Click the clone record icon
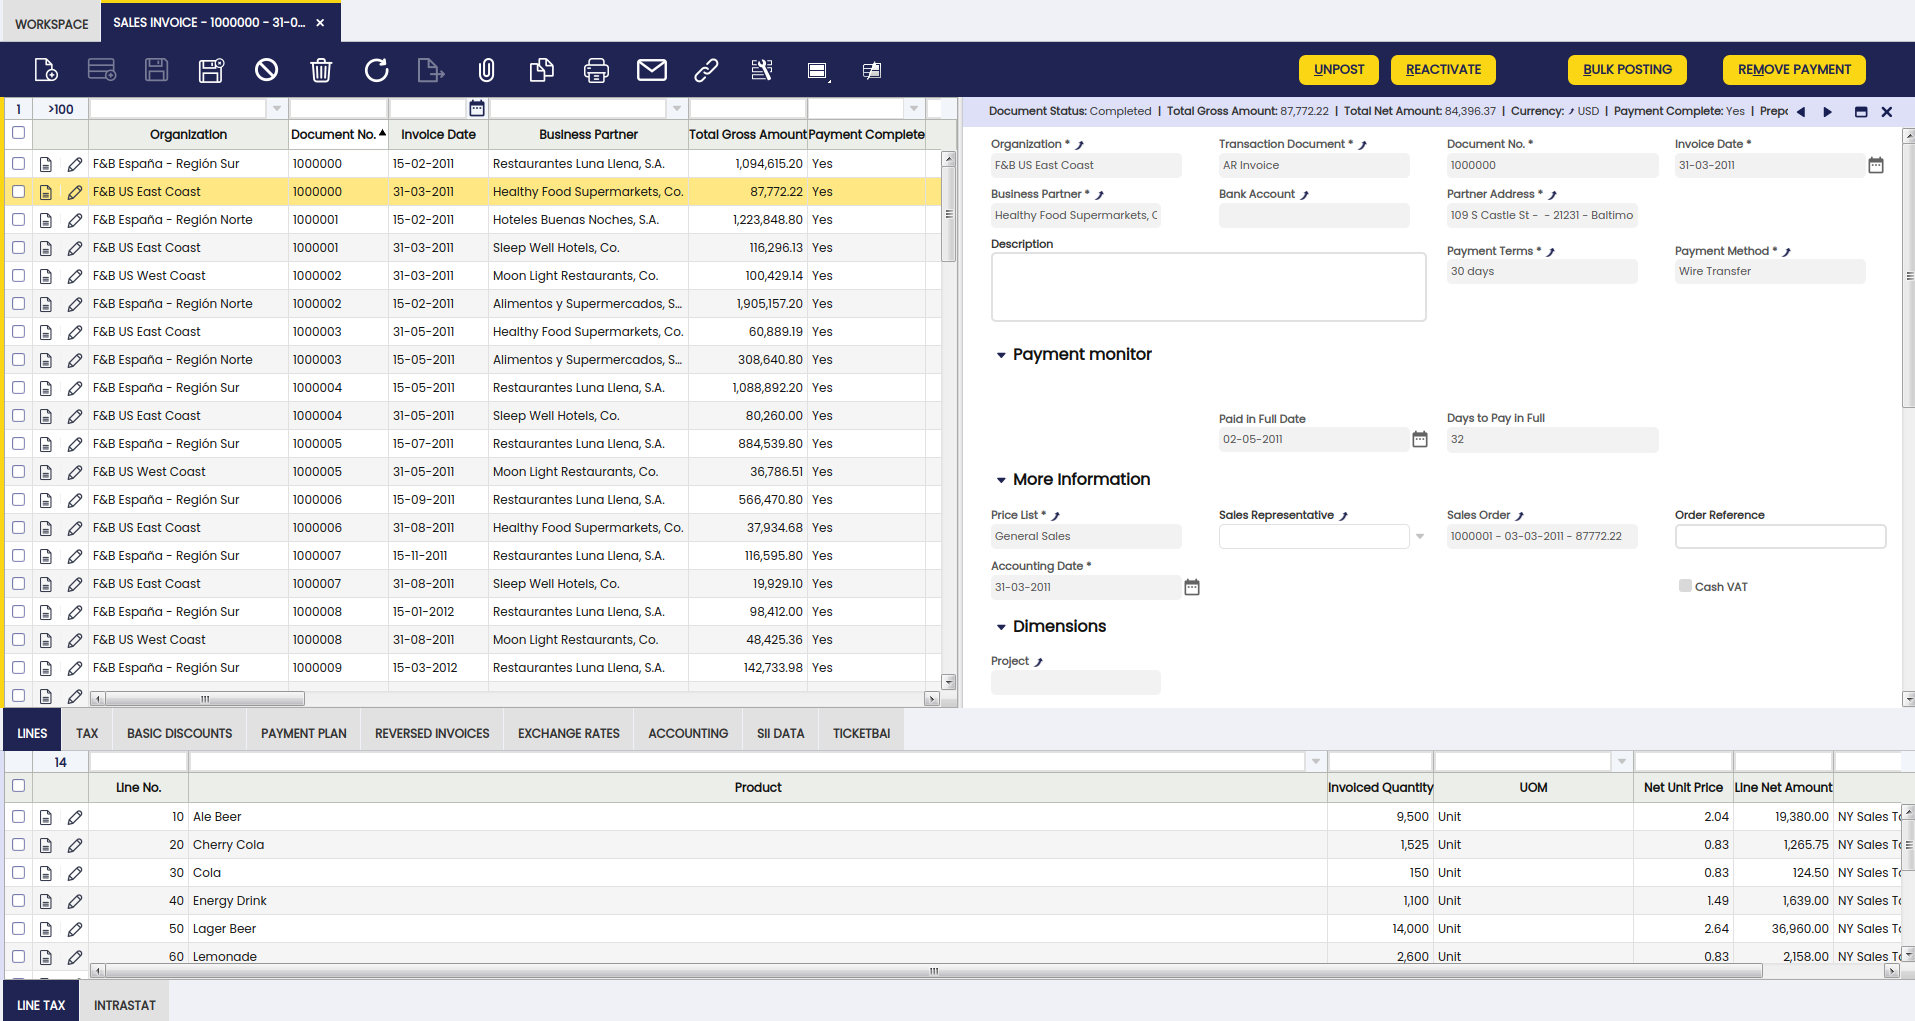The height and width of the screenshot is (1021, 1915). [x=541, y=70]
